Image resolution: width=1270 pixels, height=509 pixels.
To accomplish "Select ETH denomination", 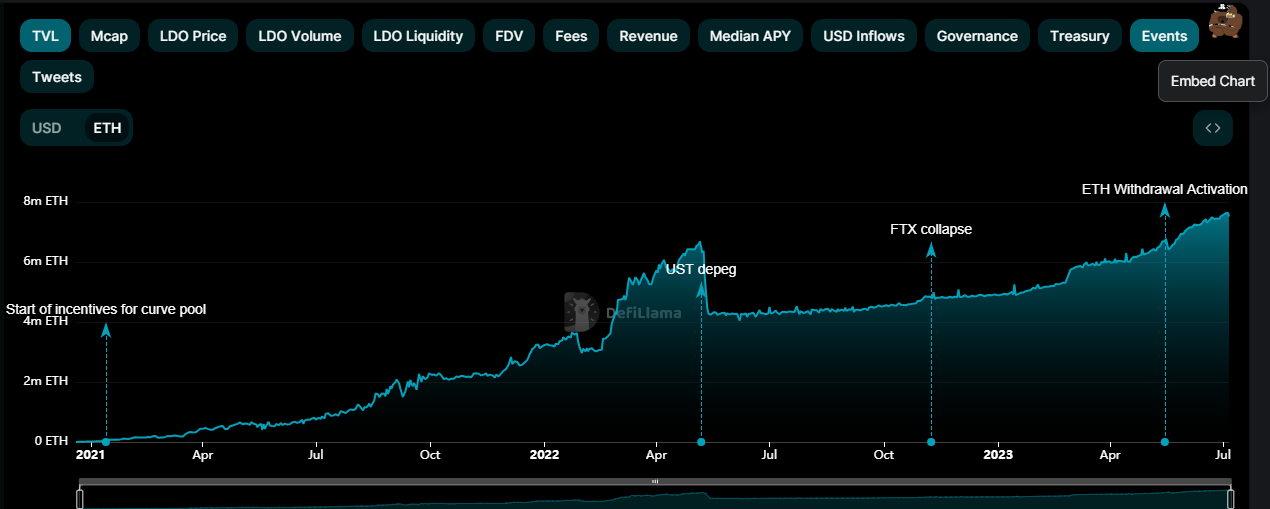I will click(107, 128).
